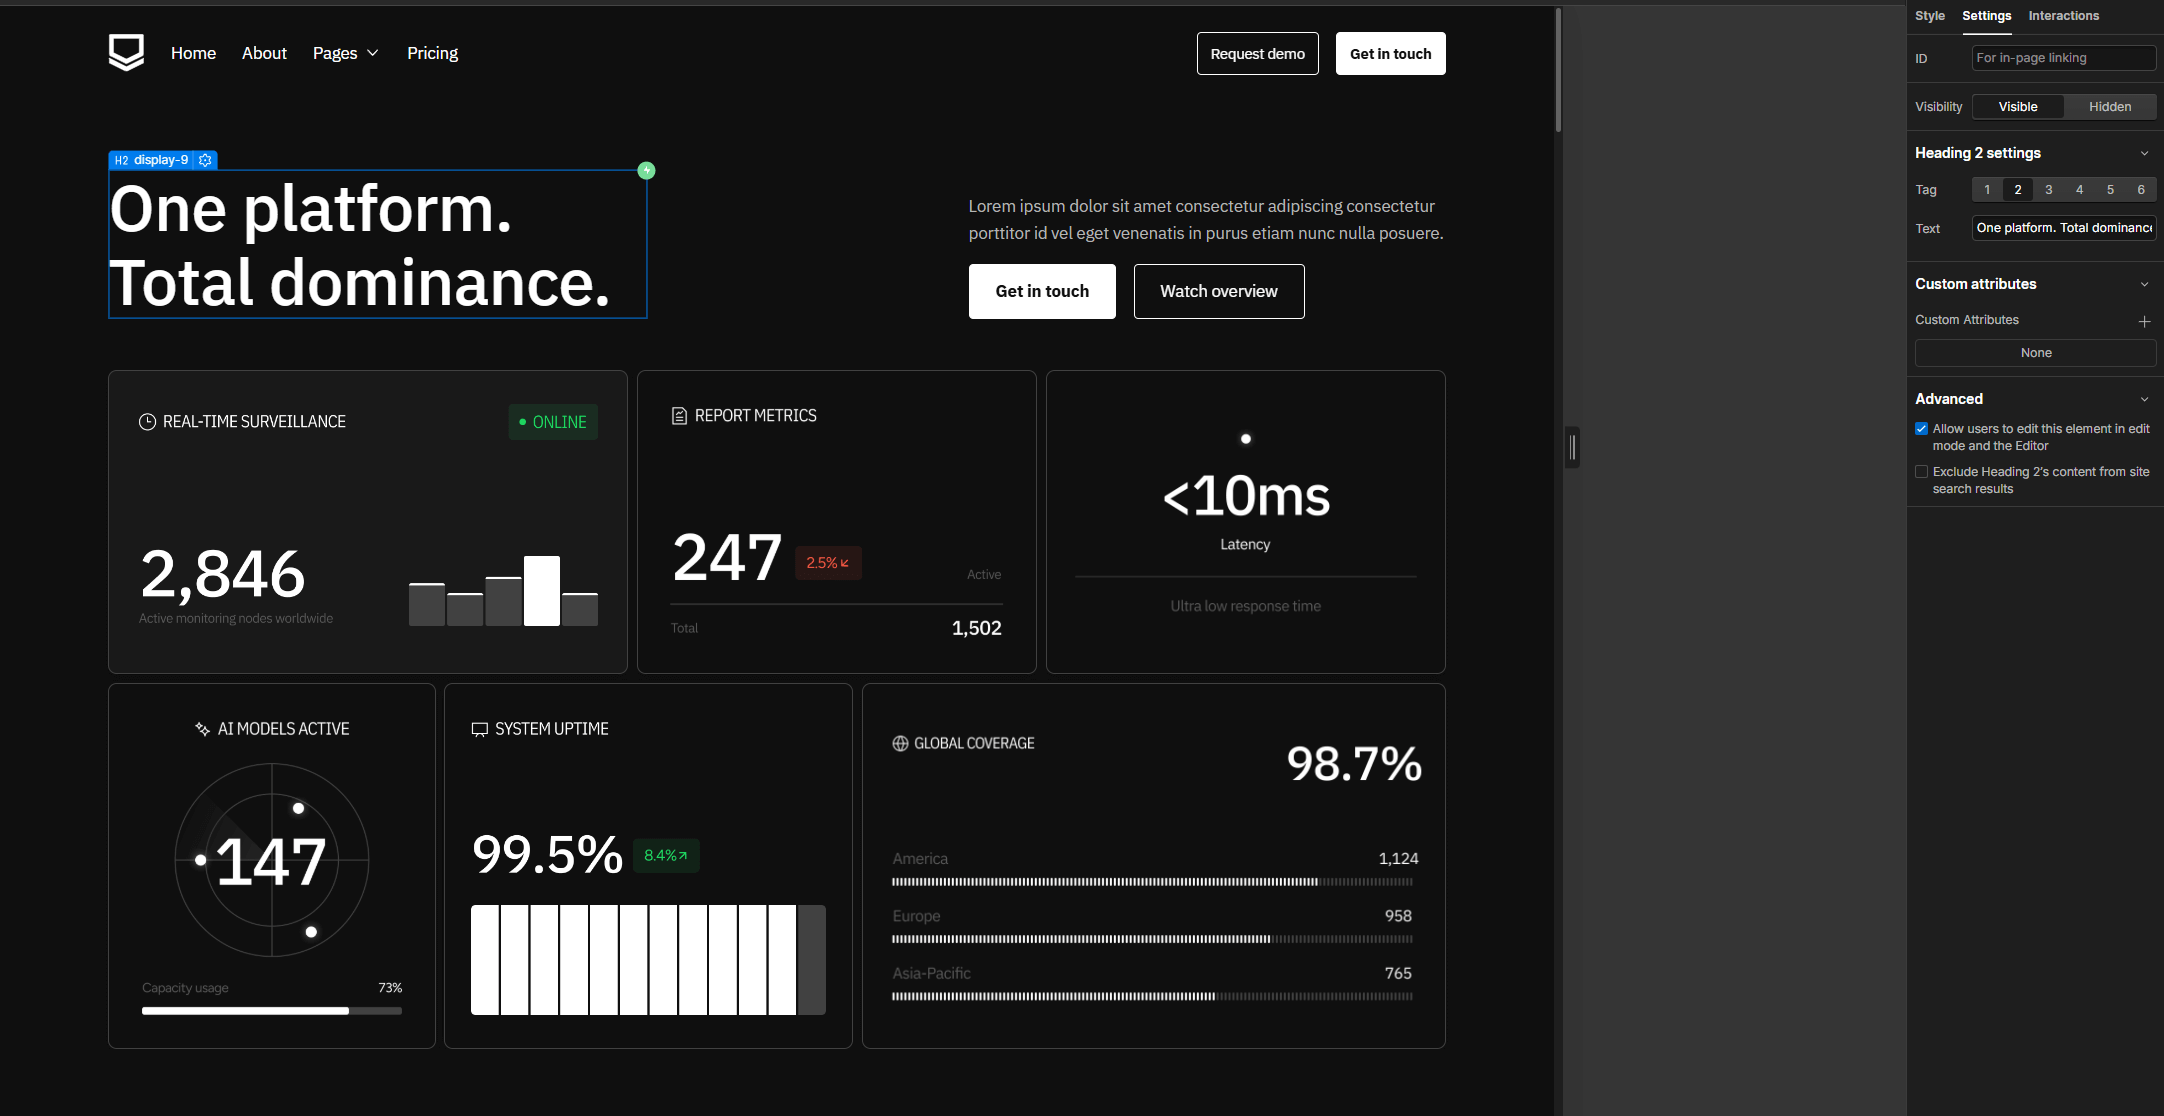Select heading tag 3

point(2049,190)
